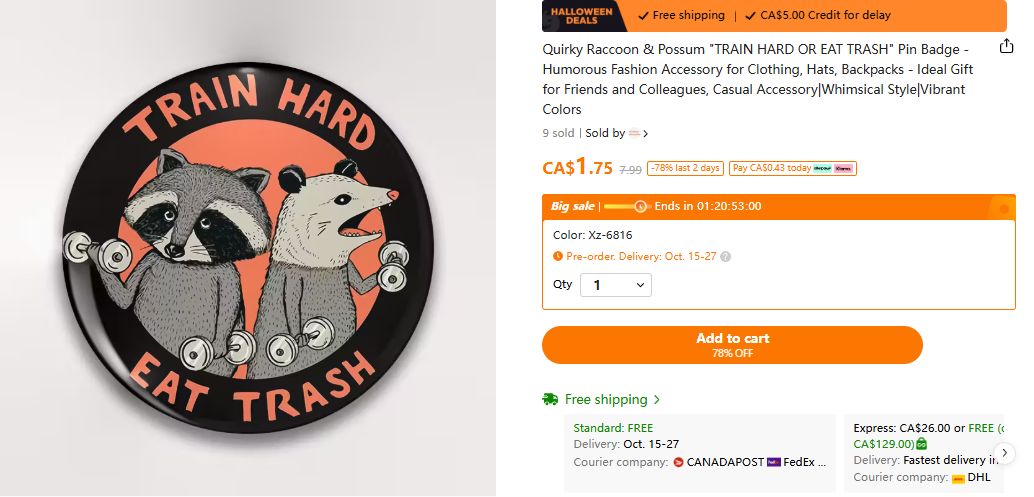Click the Halloween Deals banner tag
Viewport: 1034px width, 497px height.
[582, 15]
